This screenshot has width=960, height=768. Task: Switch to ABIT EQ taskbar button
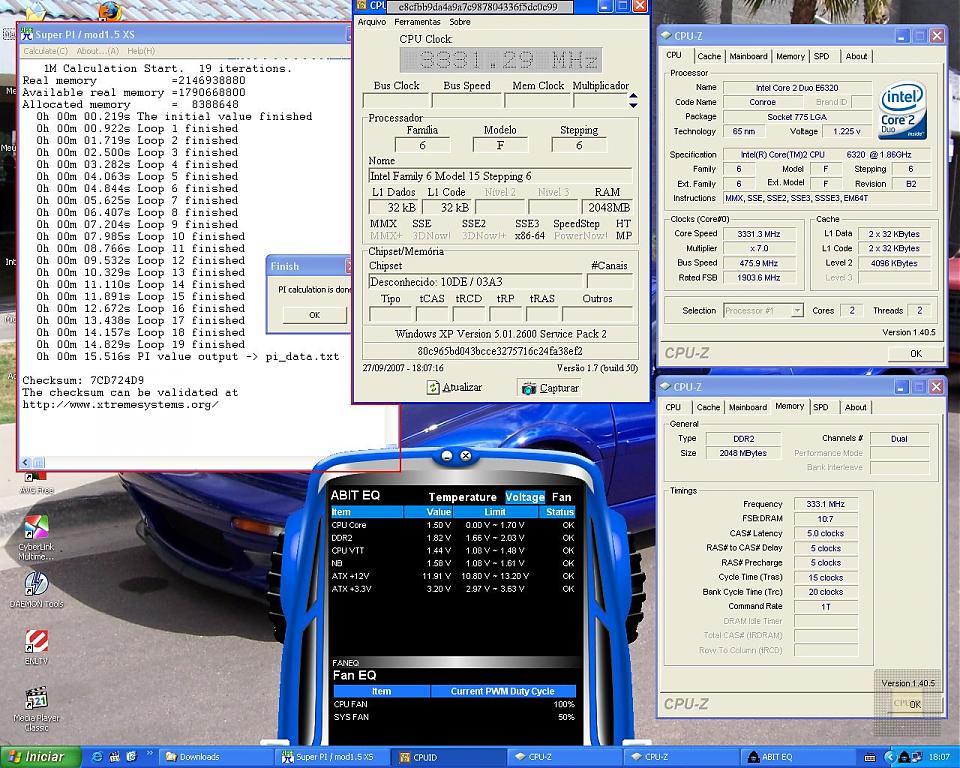tap(799, 757)
